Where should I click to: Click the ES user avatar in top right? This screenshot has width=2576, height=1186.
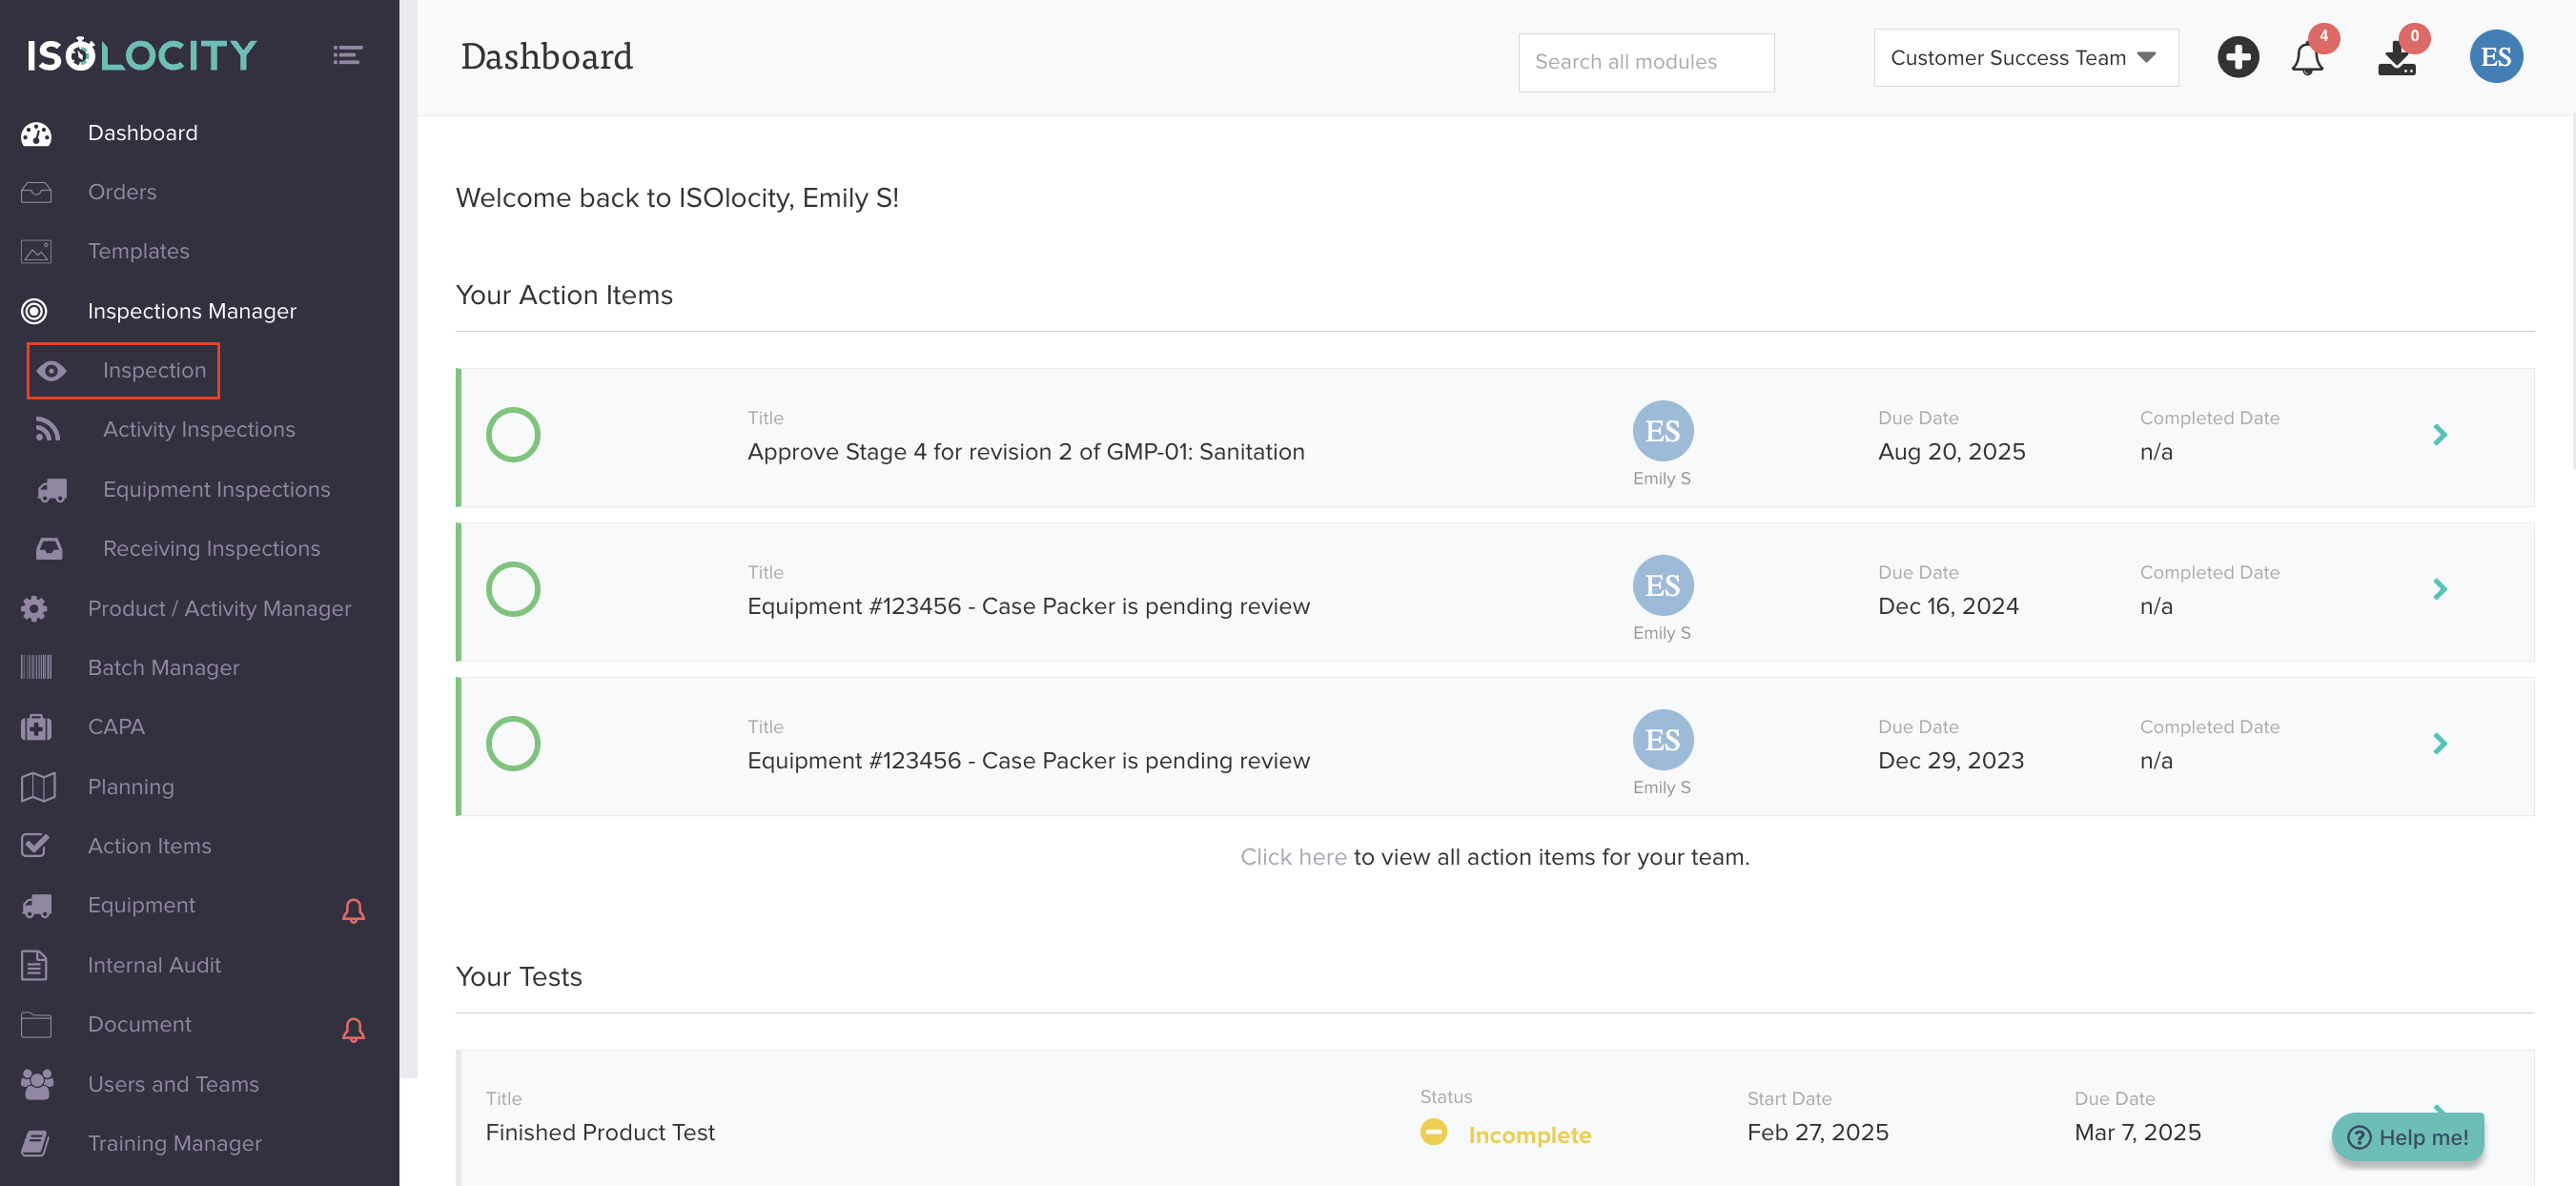pyautogui.click(x=2495, y=57)
